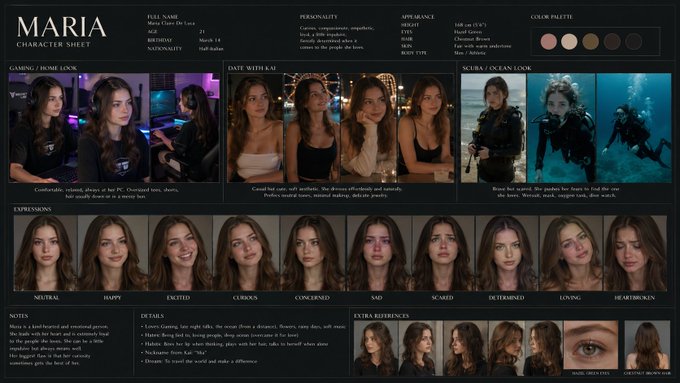Select the chestnut brown hair back-view reference

click(647, 345)
